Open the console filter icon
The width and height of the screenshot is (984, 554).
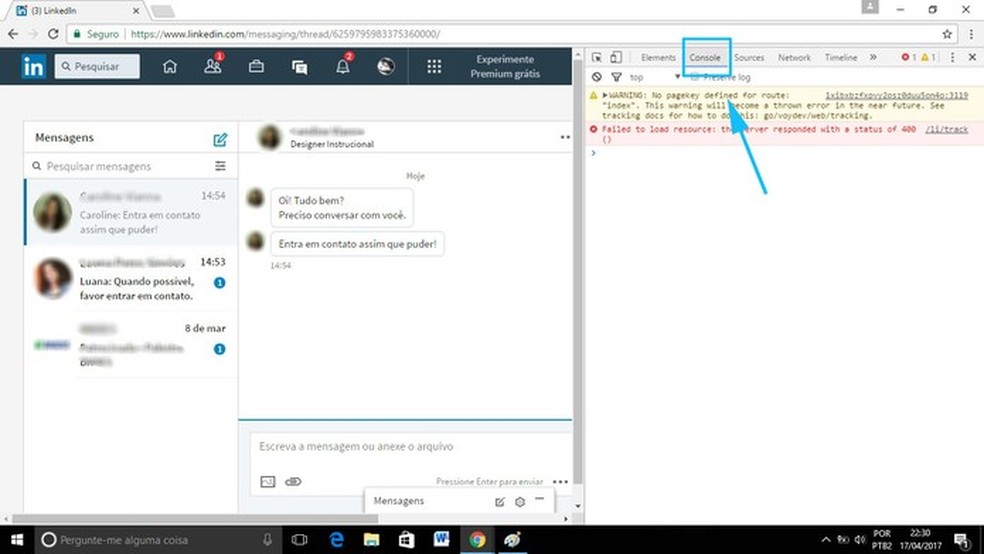616,77
